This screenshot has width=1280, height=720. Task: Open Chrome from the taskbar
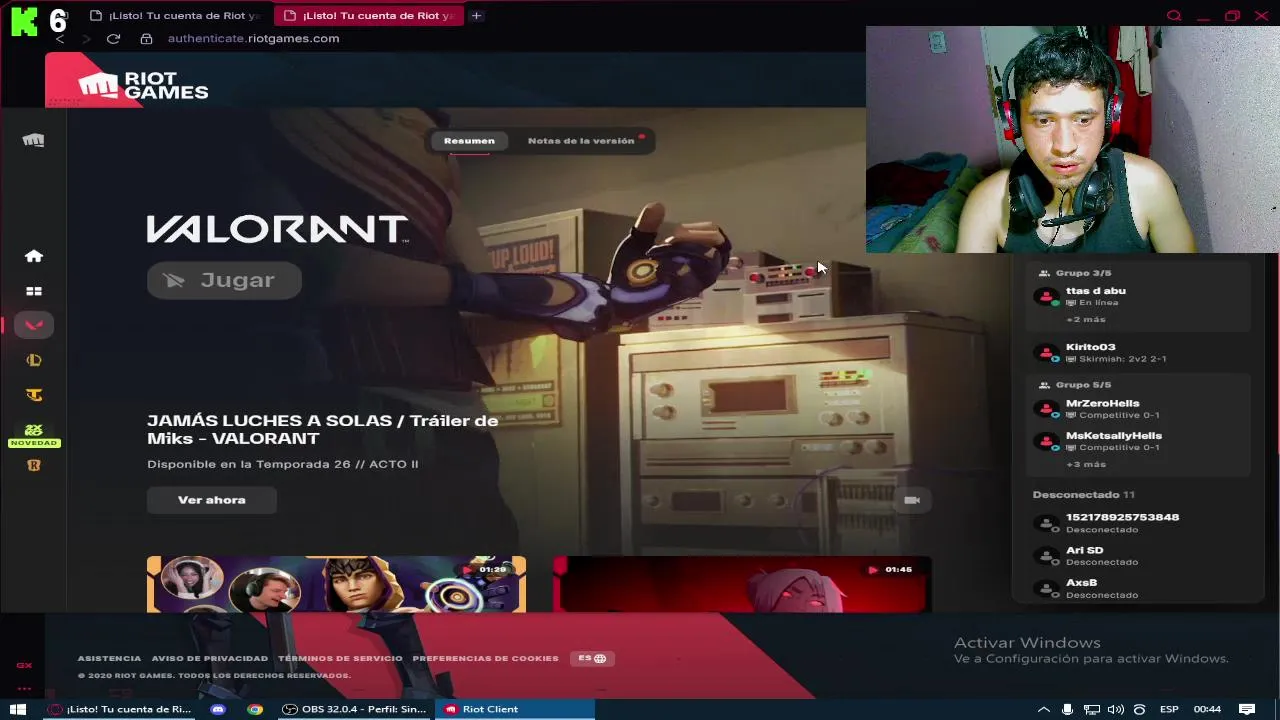point(255,709)
